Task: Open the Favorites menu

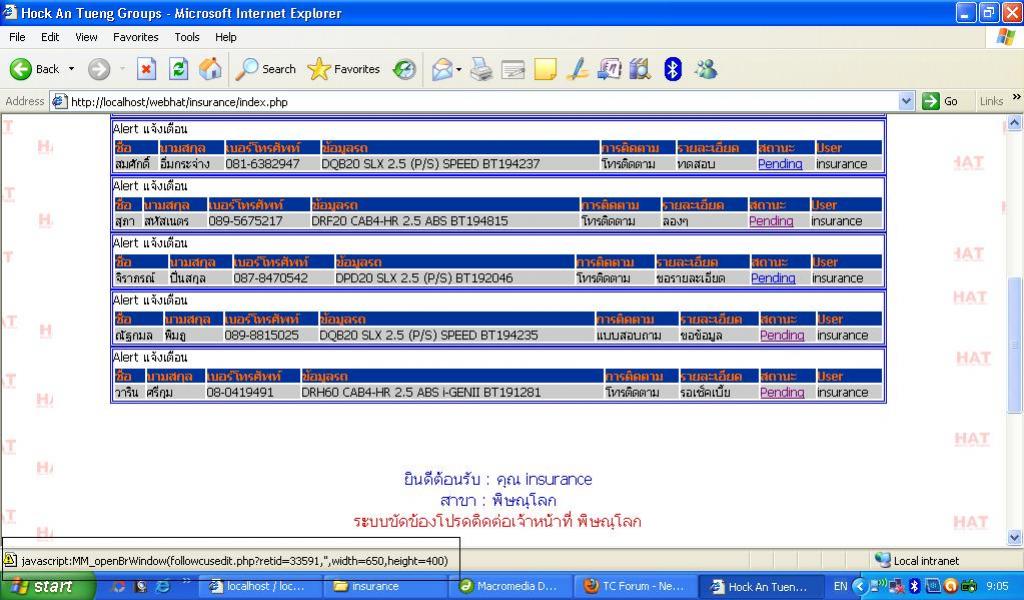Action: coord(135,37)
